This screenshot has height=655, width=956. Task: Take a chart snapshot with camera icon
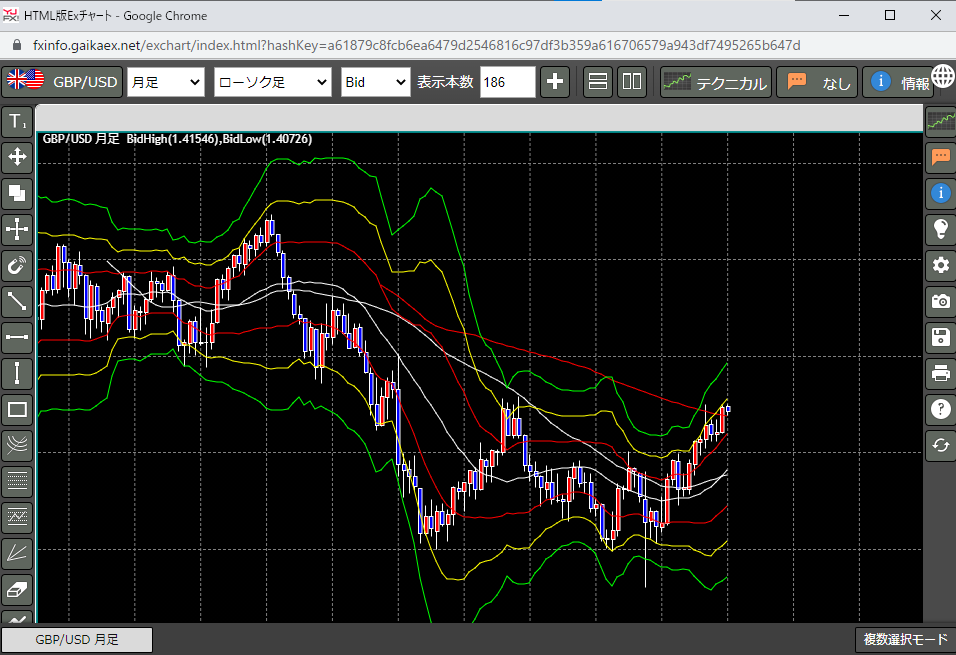coord(941,301)
